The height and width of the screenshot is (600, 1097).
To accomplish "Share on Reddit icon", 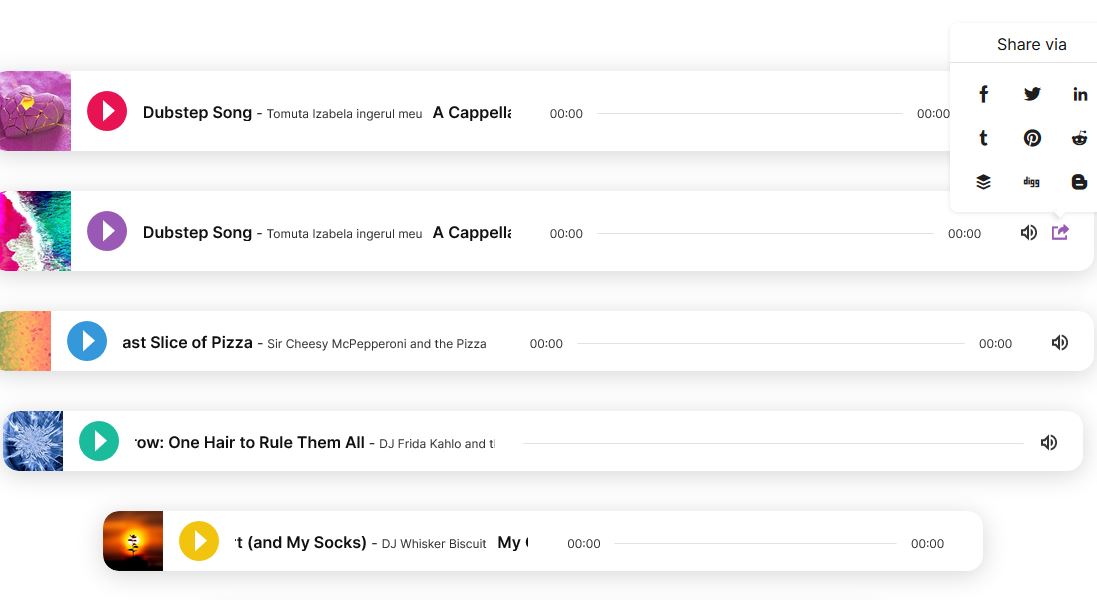I will pos(1080,138).
